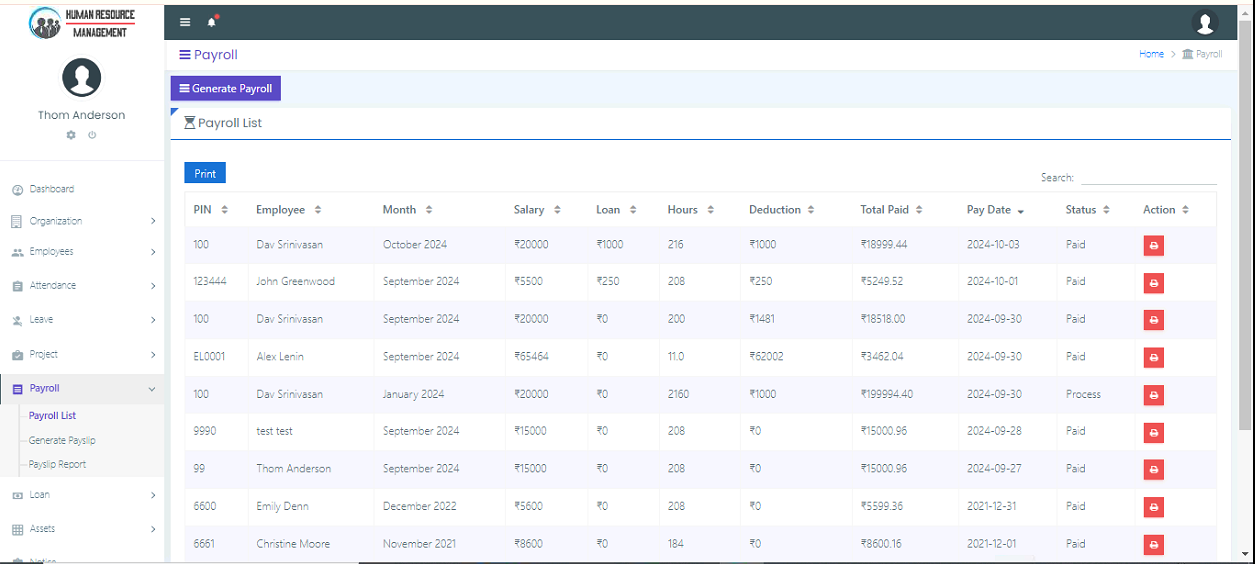Click the settings gear under Thom Anderson
The width and height of the screenshot is (1255, 564).
tap(71, 135)
